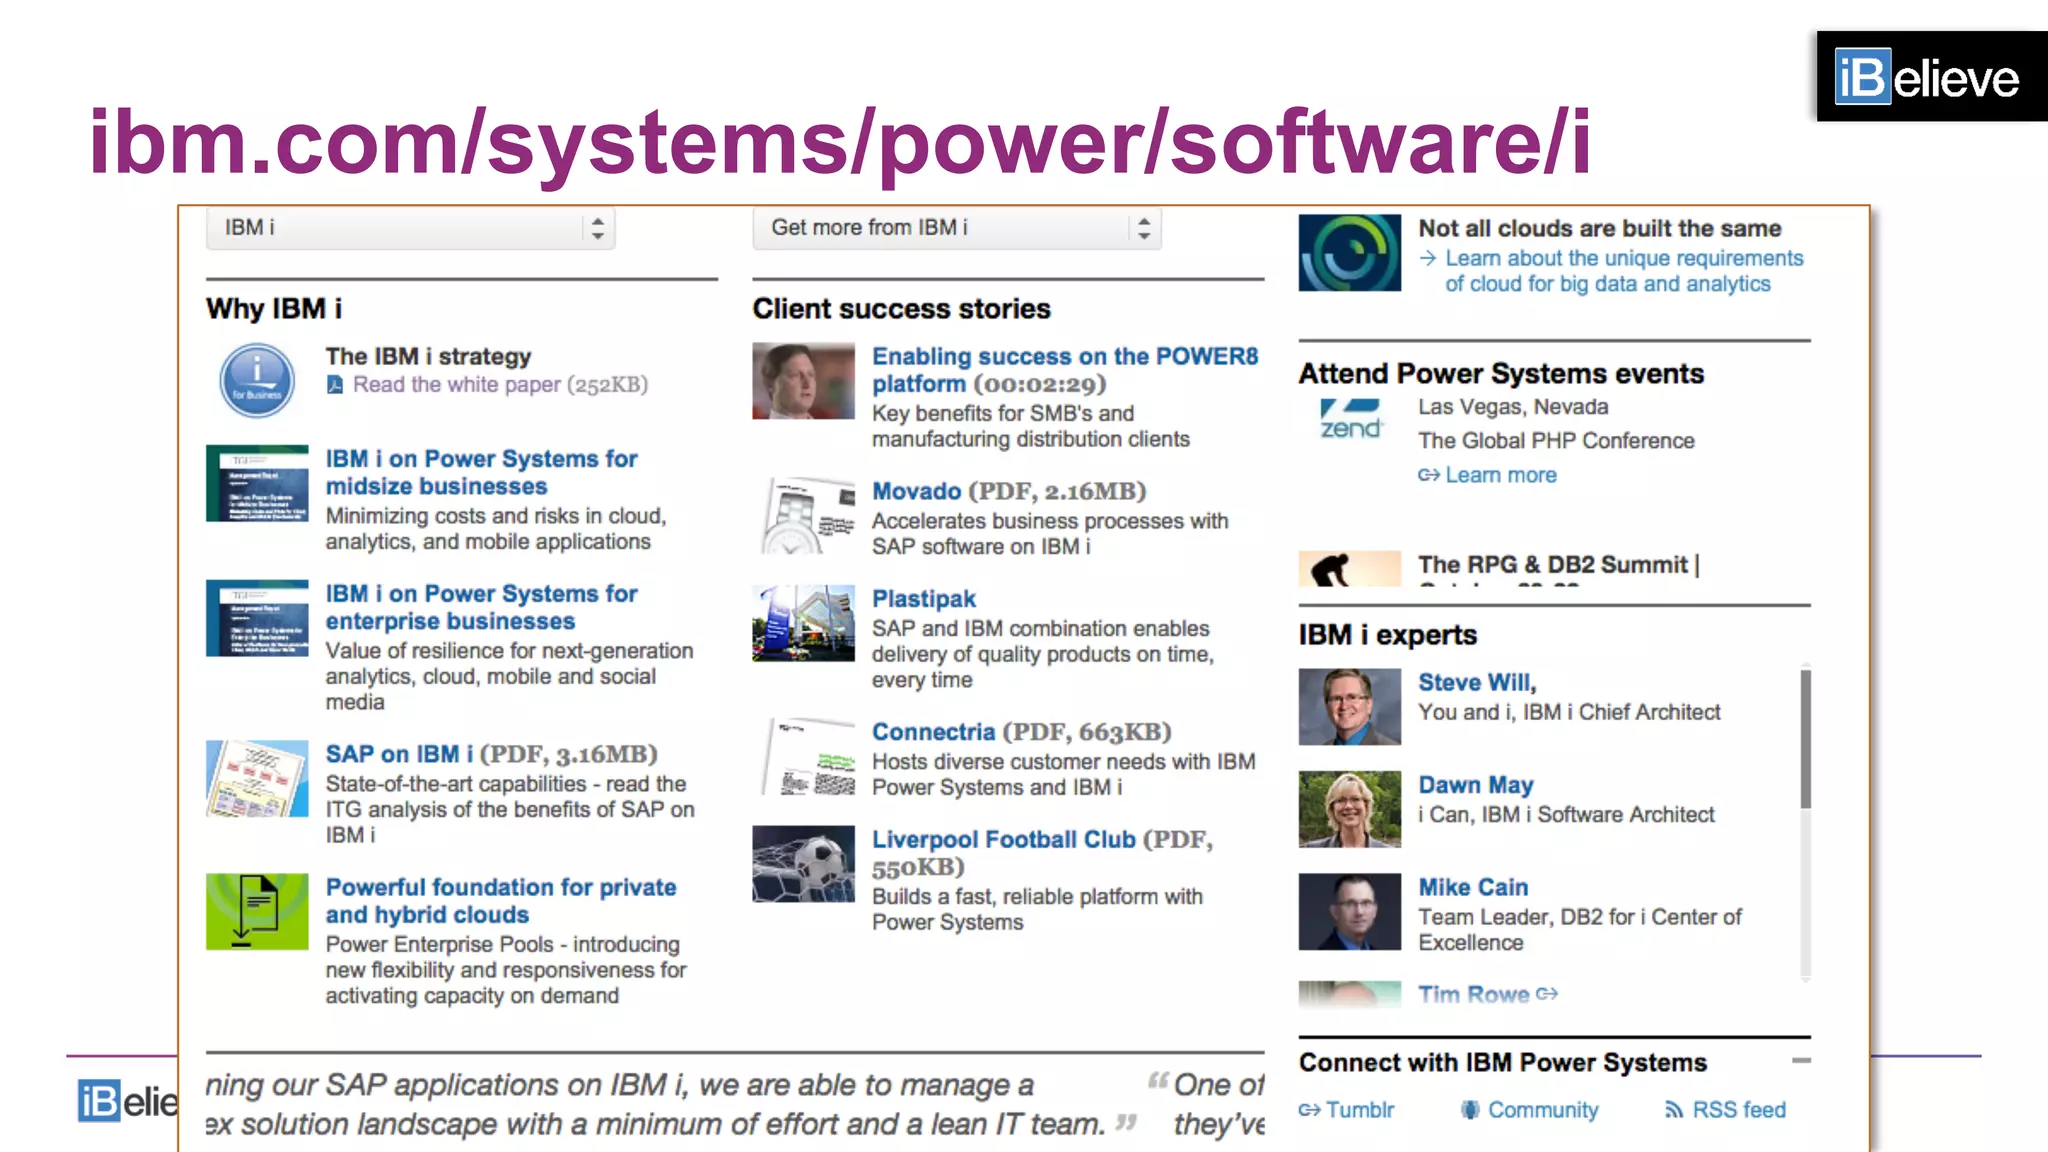Image resolution: width=2048 pixels, height=1152 pixels.
Task: Click the IBM i for Business round icon
Action: pyautogui.click(x=257, y=381)
